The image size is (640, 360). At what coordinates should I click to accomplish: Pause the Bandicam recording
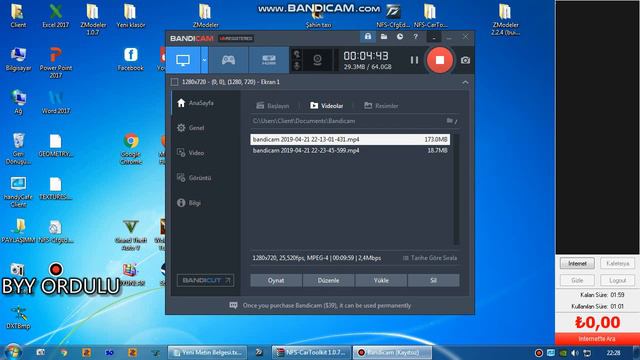click(414, 60)
